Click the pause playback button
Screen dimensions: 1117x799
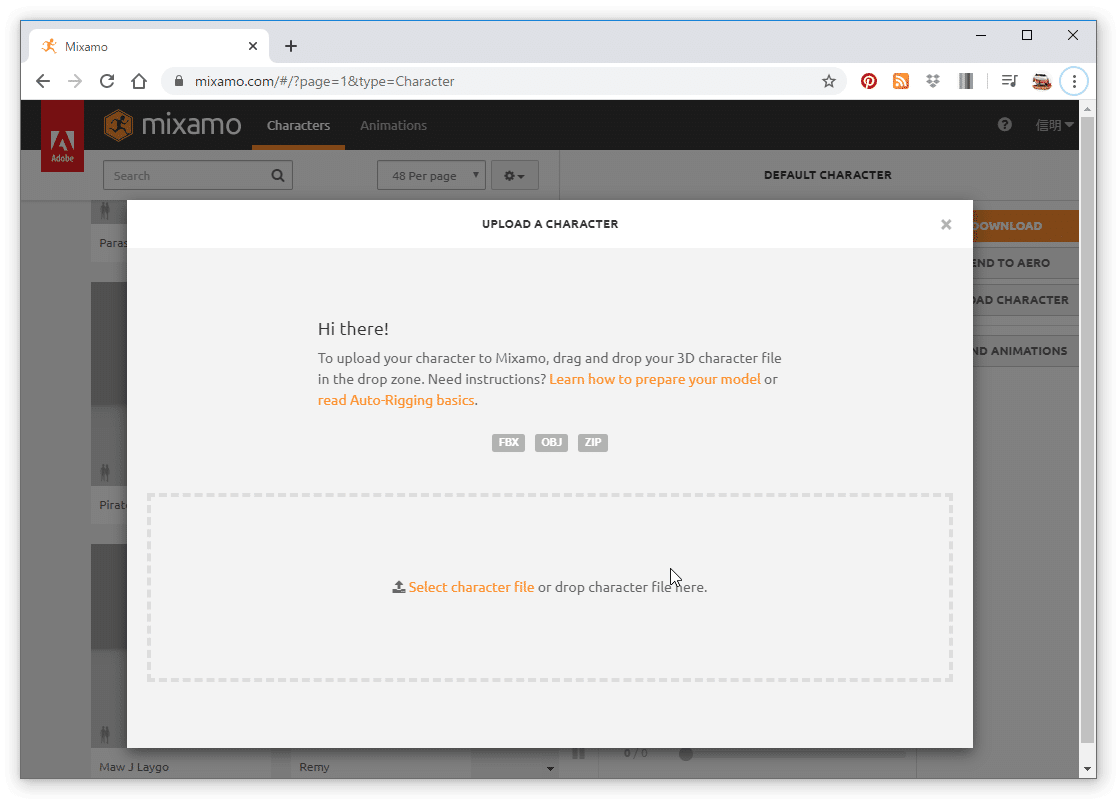578,753
